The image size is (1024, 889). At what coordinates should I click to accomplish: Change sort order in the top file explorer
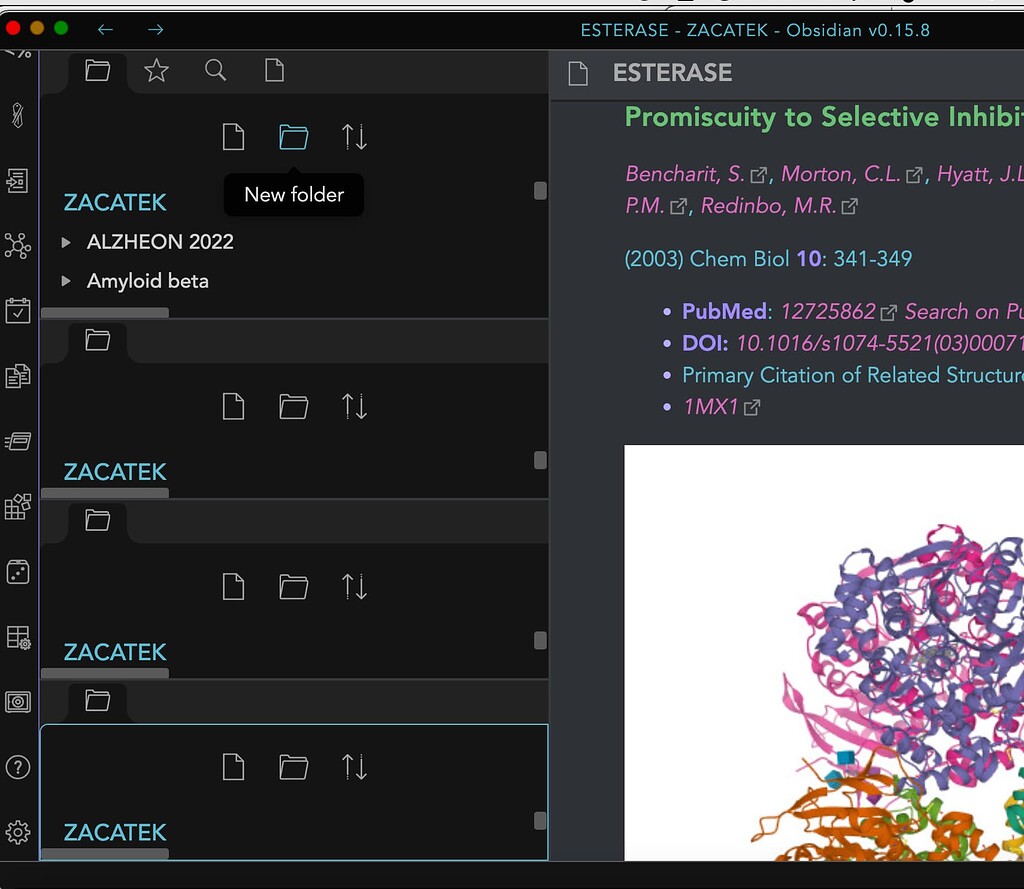354,137
